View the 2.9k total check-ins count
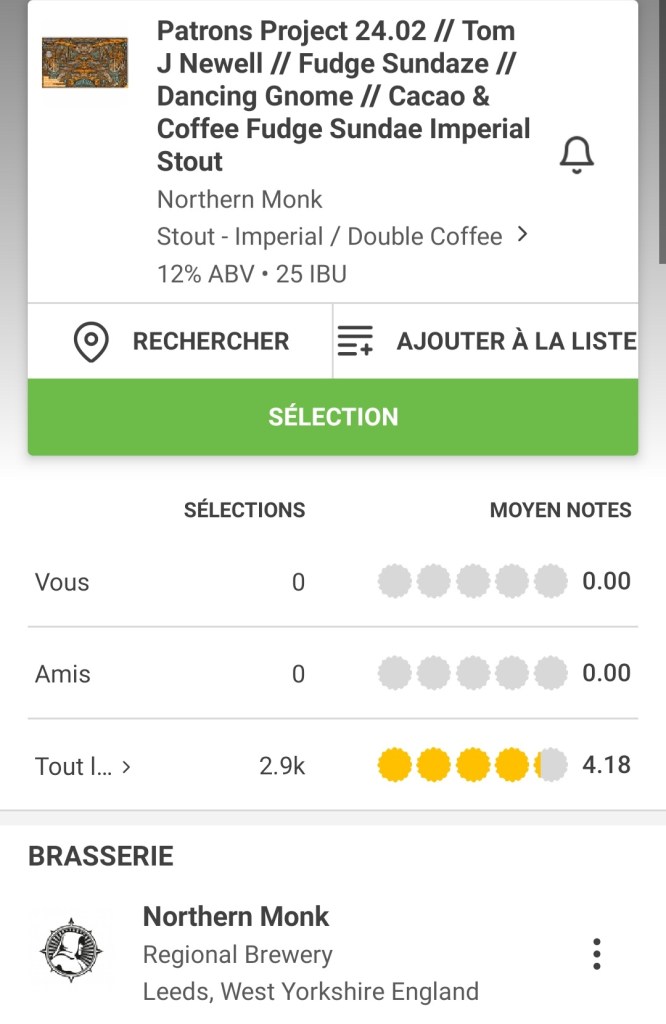The width and height of the screenshot is (666, 1024). [281, 766]
